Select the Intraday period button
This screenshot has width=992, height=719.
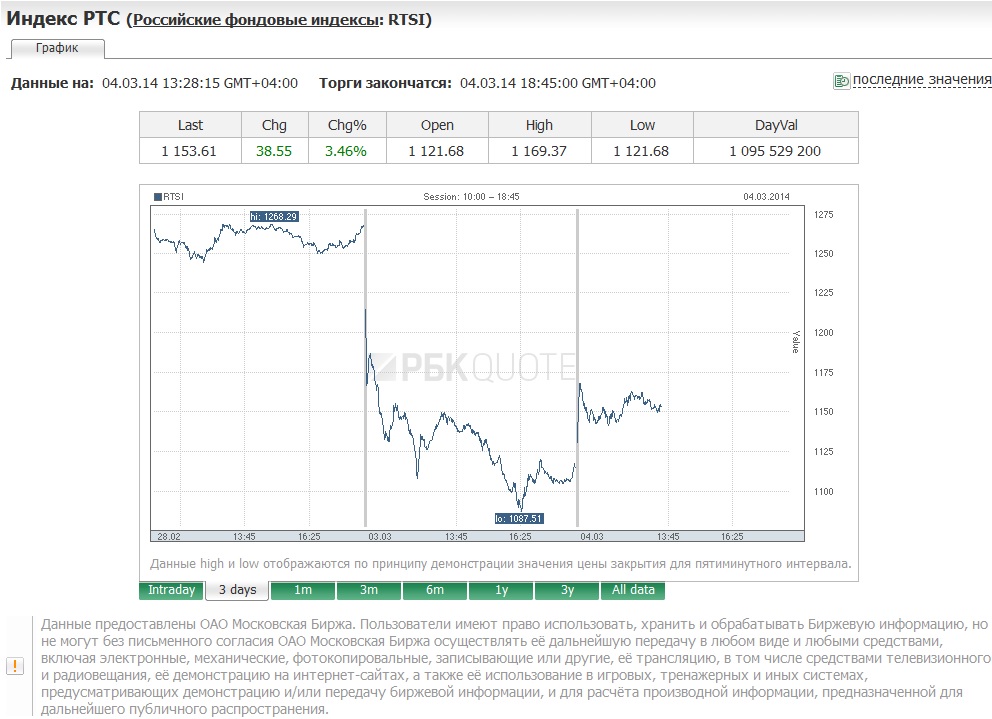pyautogui.click(x=171, y=590)
